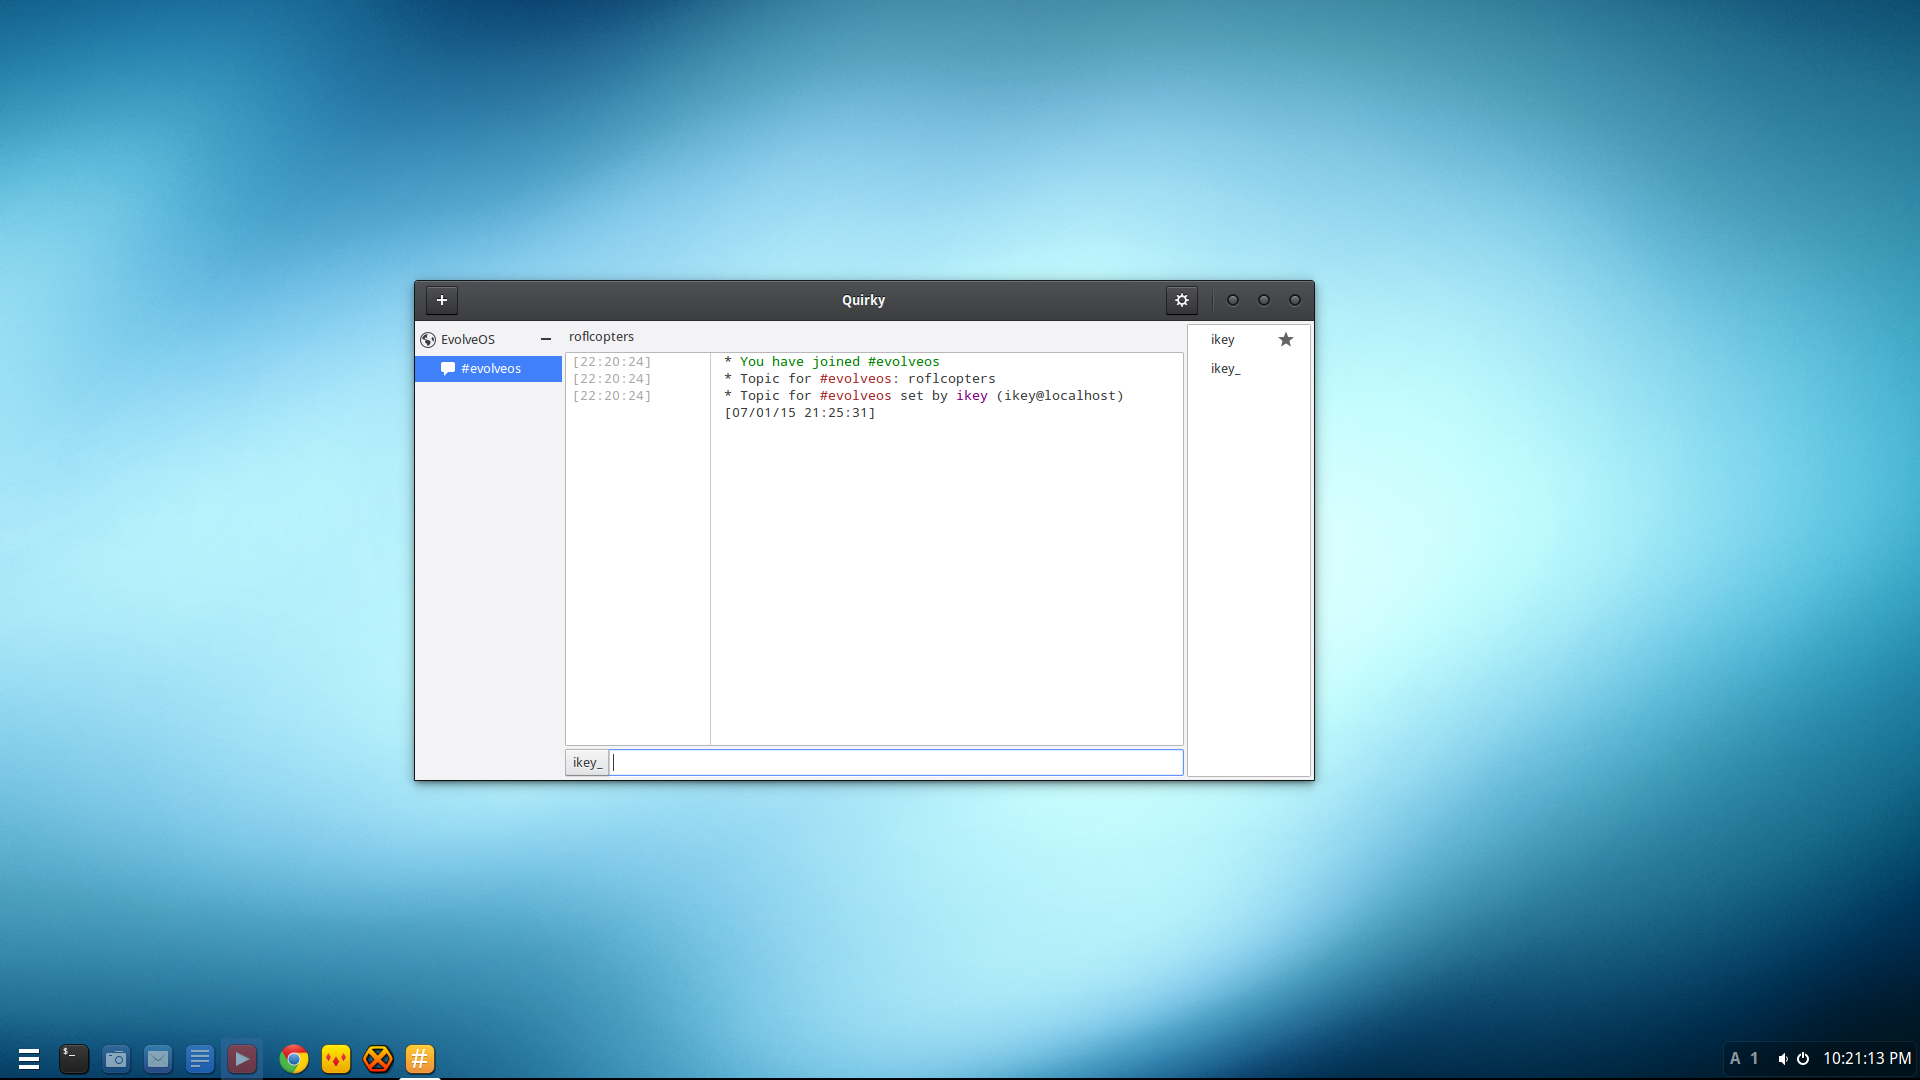Launch the Terminal from the panel
The height and width of the screenshot is (1080, 1920).
click(74, 1059)
